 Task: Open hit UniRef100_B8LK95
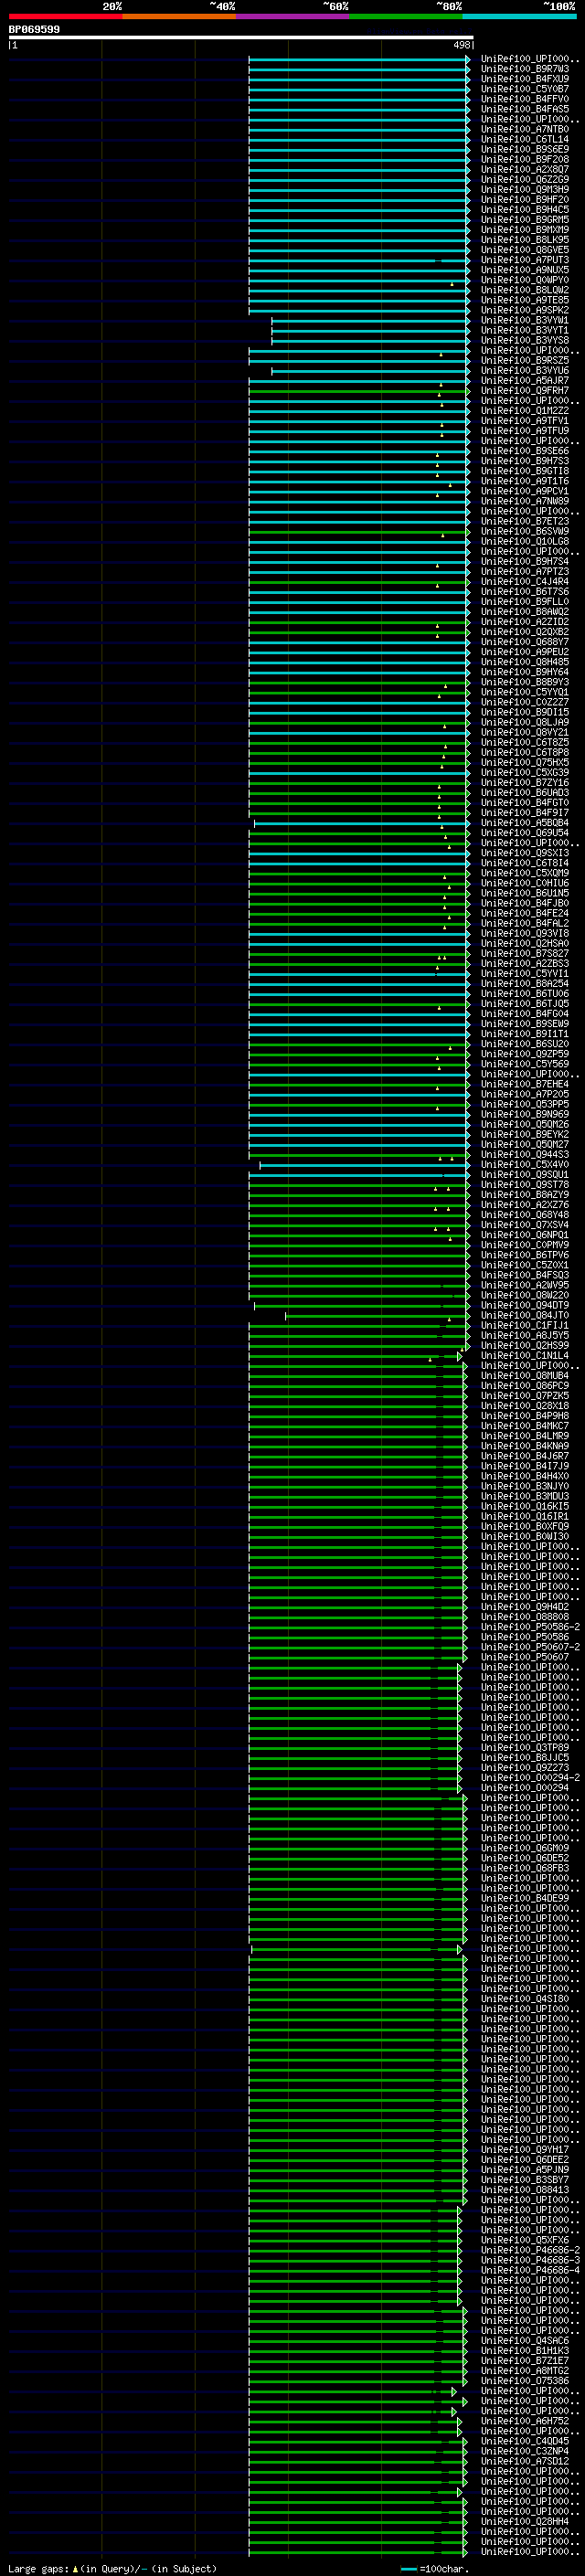point(525,240)
